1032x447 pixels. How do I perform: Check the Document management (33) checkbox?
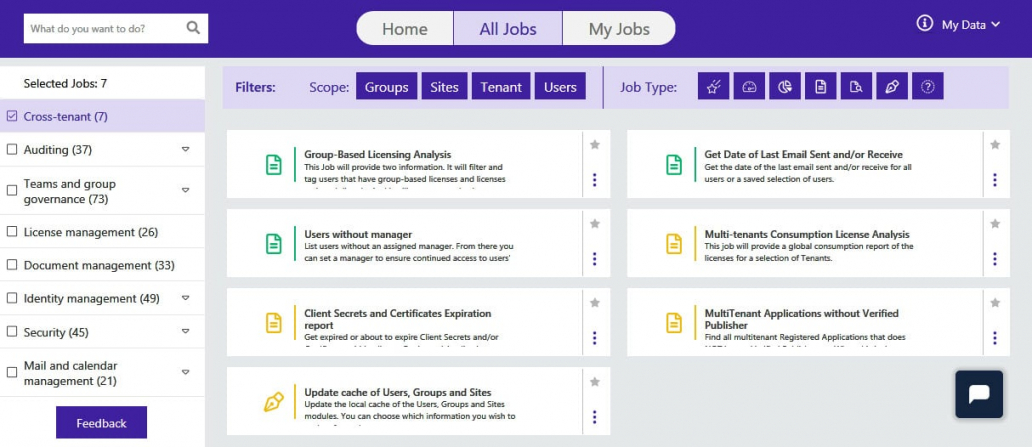coord(12,265)
